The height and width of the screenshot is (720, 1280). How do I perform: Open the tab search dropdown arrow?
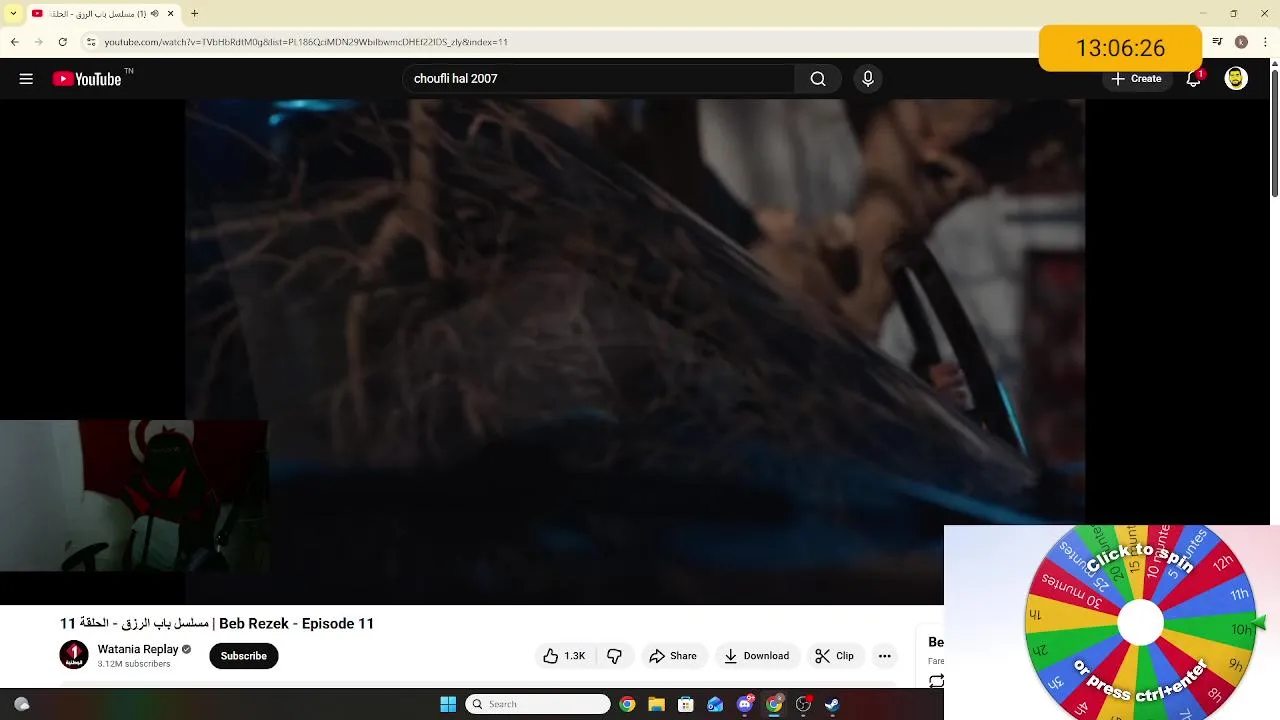pyautogui.click(x=13, y=14)
